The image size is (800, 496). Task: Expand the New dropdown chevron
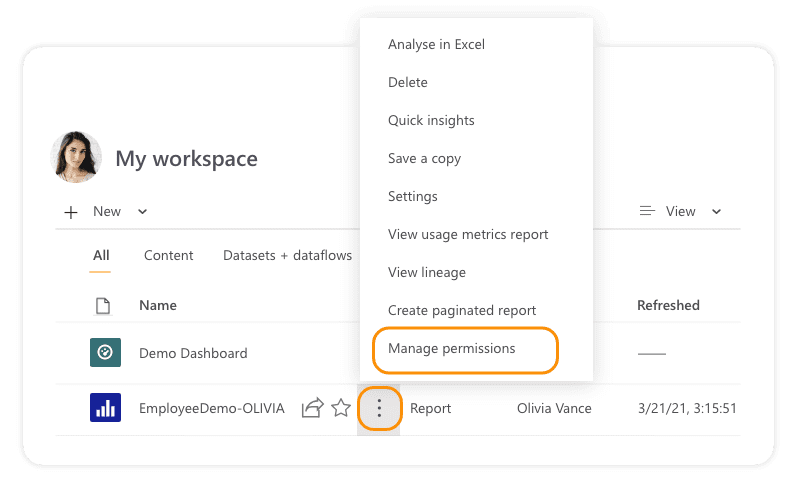pos(142,211)
